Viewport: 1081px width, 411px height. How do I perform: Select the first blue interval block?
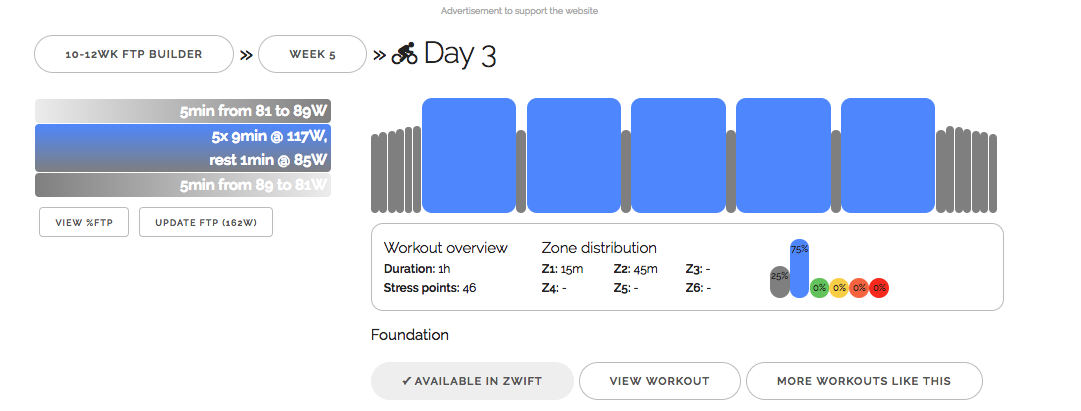point(469,155)
